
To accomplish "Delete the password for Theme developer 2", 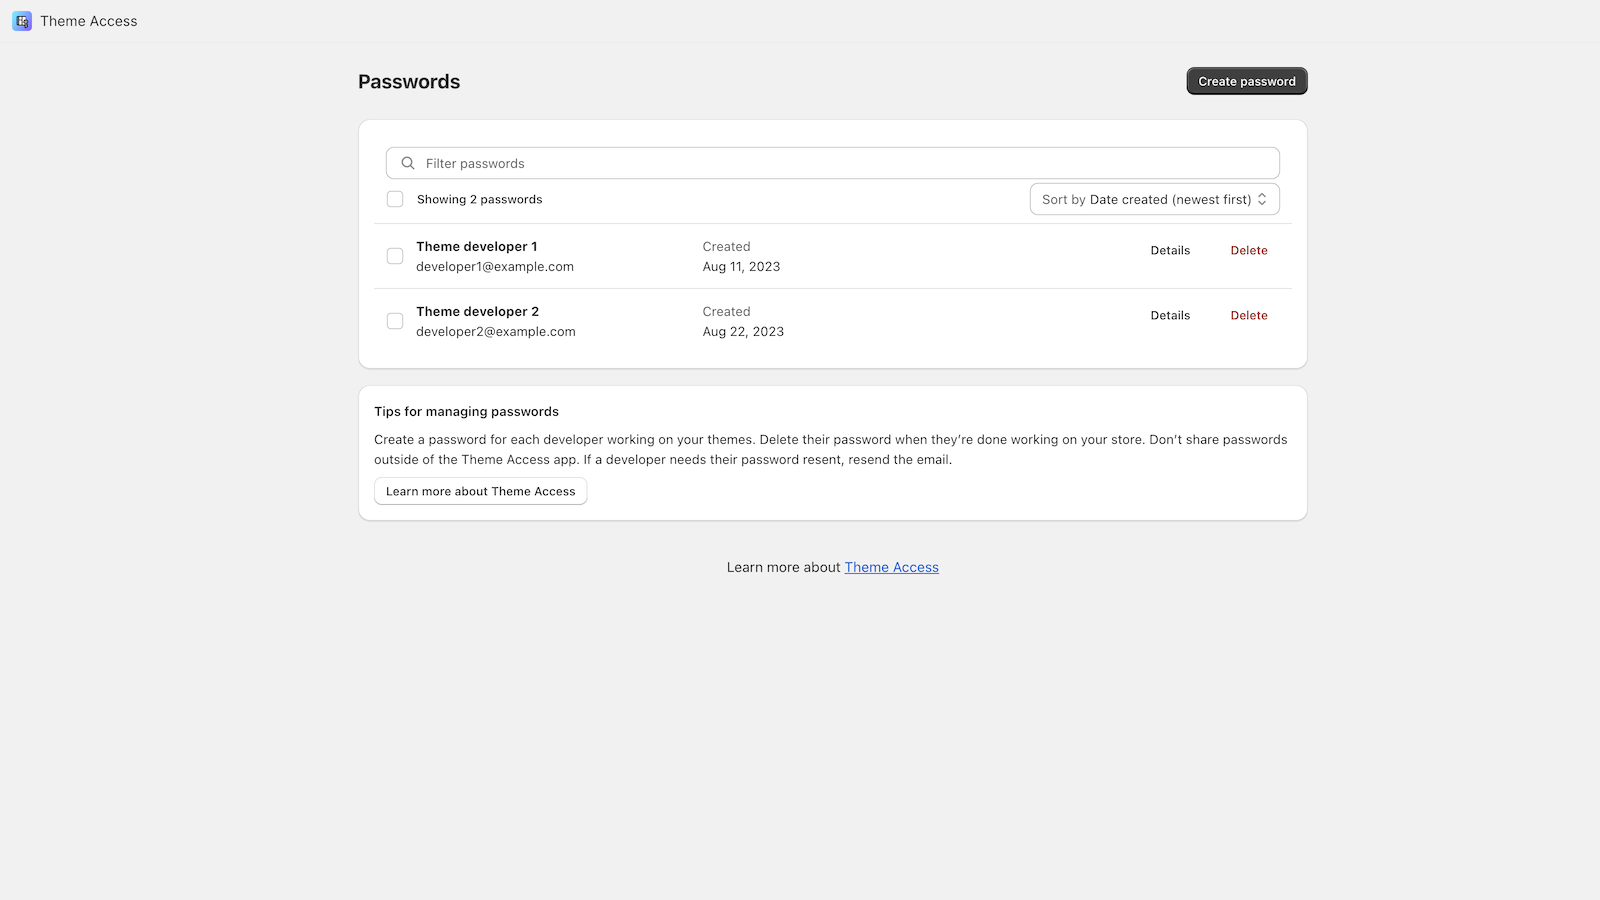I will (1248, 315).
